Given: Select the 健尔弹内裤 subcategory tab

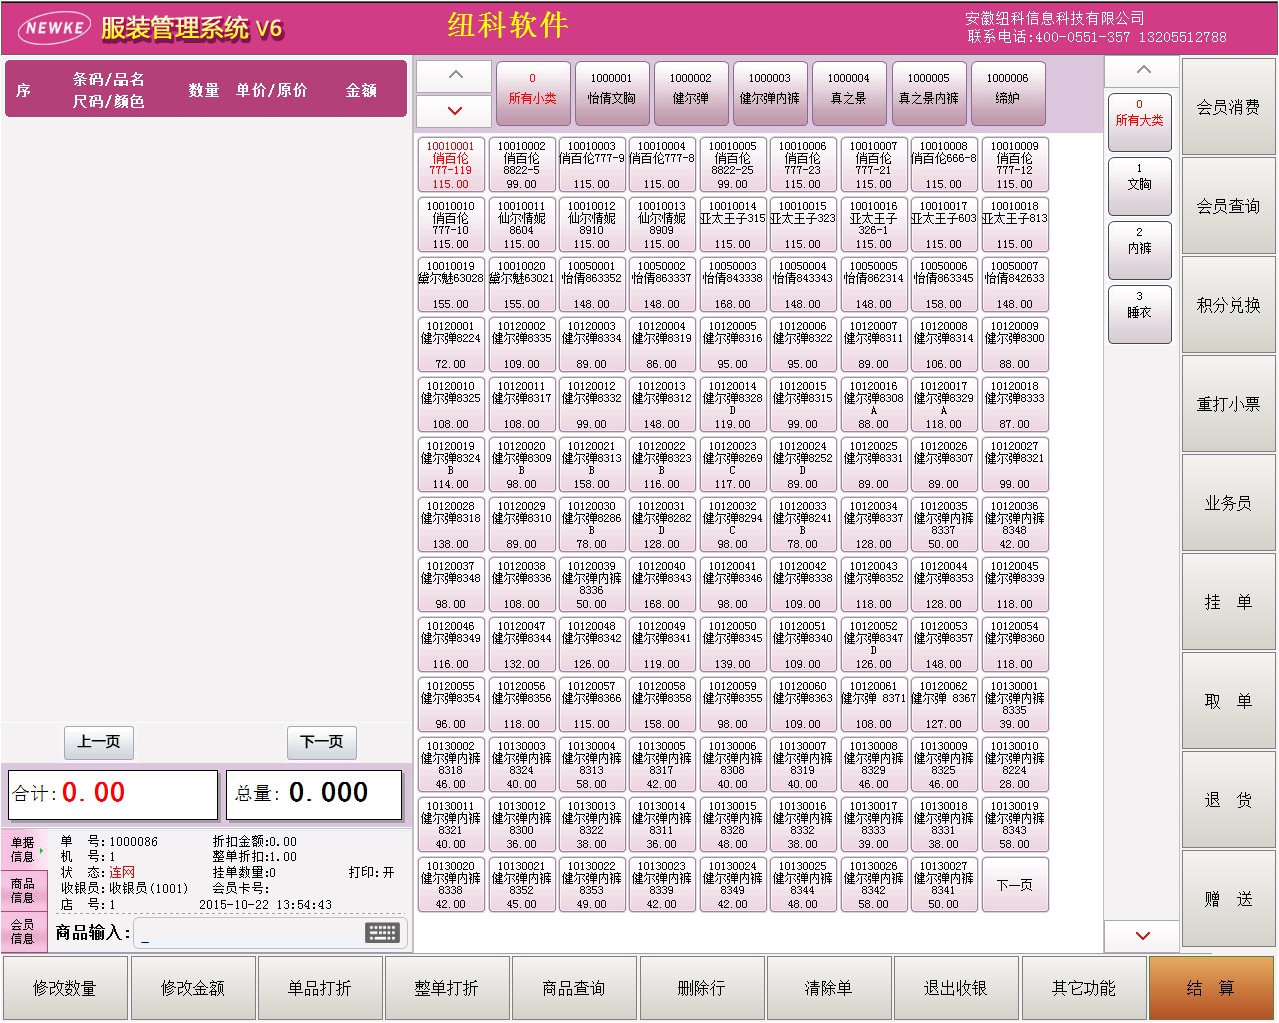Looking at the screenshot, I should (x=769, y=89).
